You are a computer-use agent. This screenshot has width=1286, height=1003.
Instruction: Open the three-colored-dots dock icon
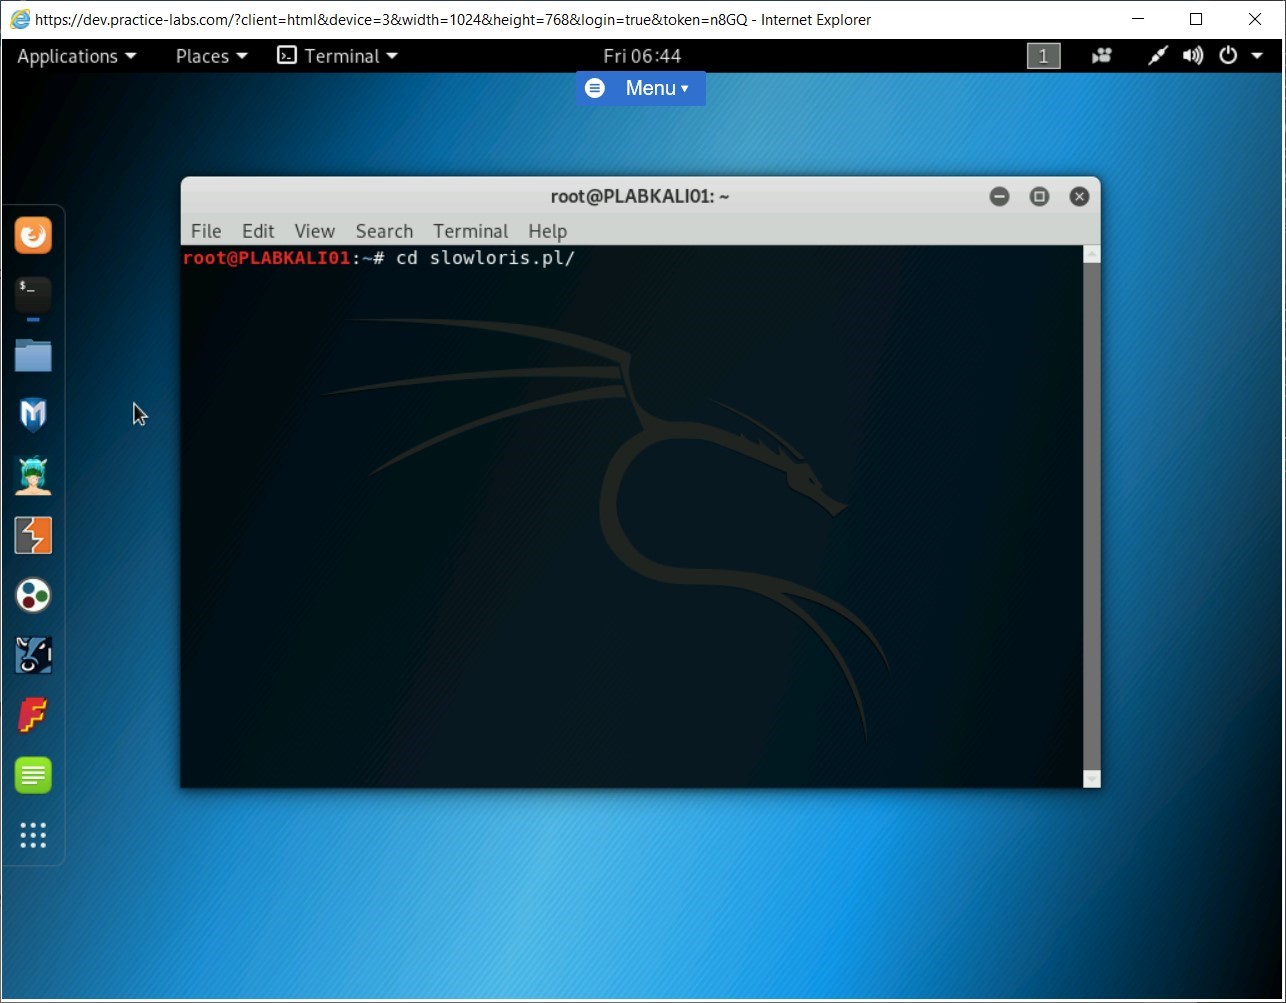tap(33, 595)
